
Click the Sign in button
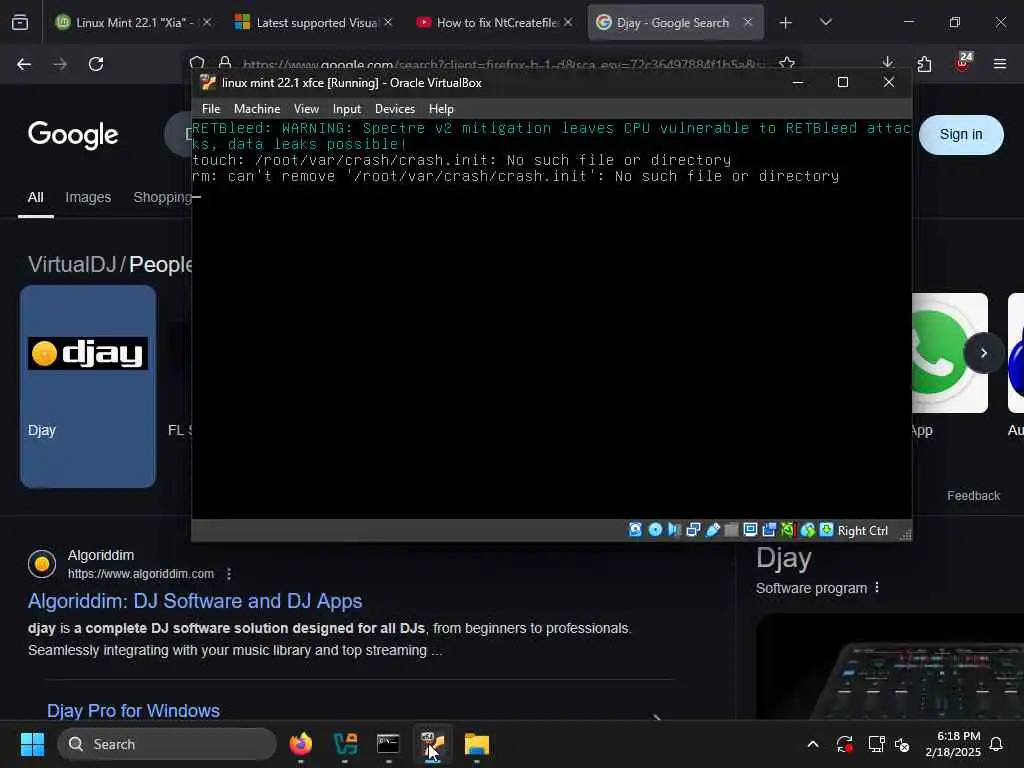pyautogui.click(x=961, y=135)
